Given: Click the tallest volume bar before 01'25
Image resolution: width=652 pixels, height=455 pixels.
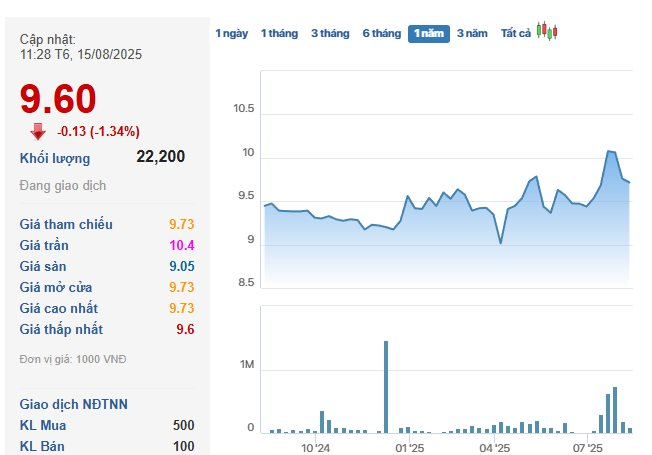Looking at the screenshot, I should pos(385,387).
